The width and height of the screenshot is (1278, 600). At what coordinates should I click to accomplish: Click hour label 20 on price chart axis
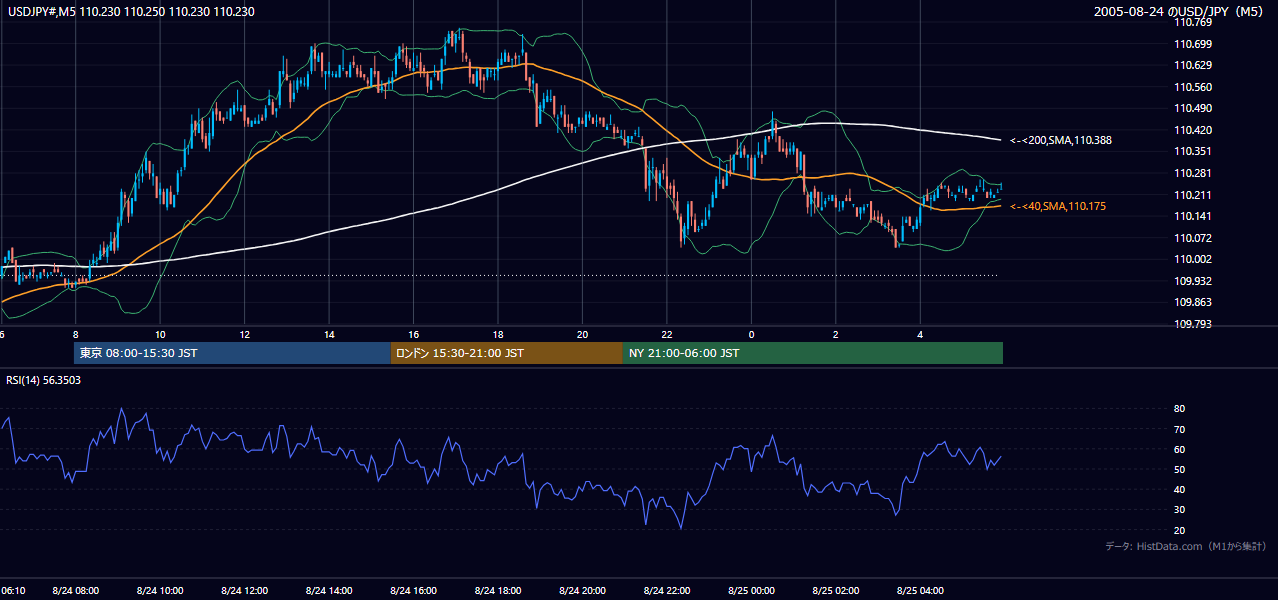click(x=583, y=335)
